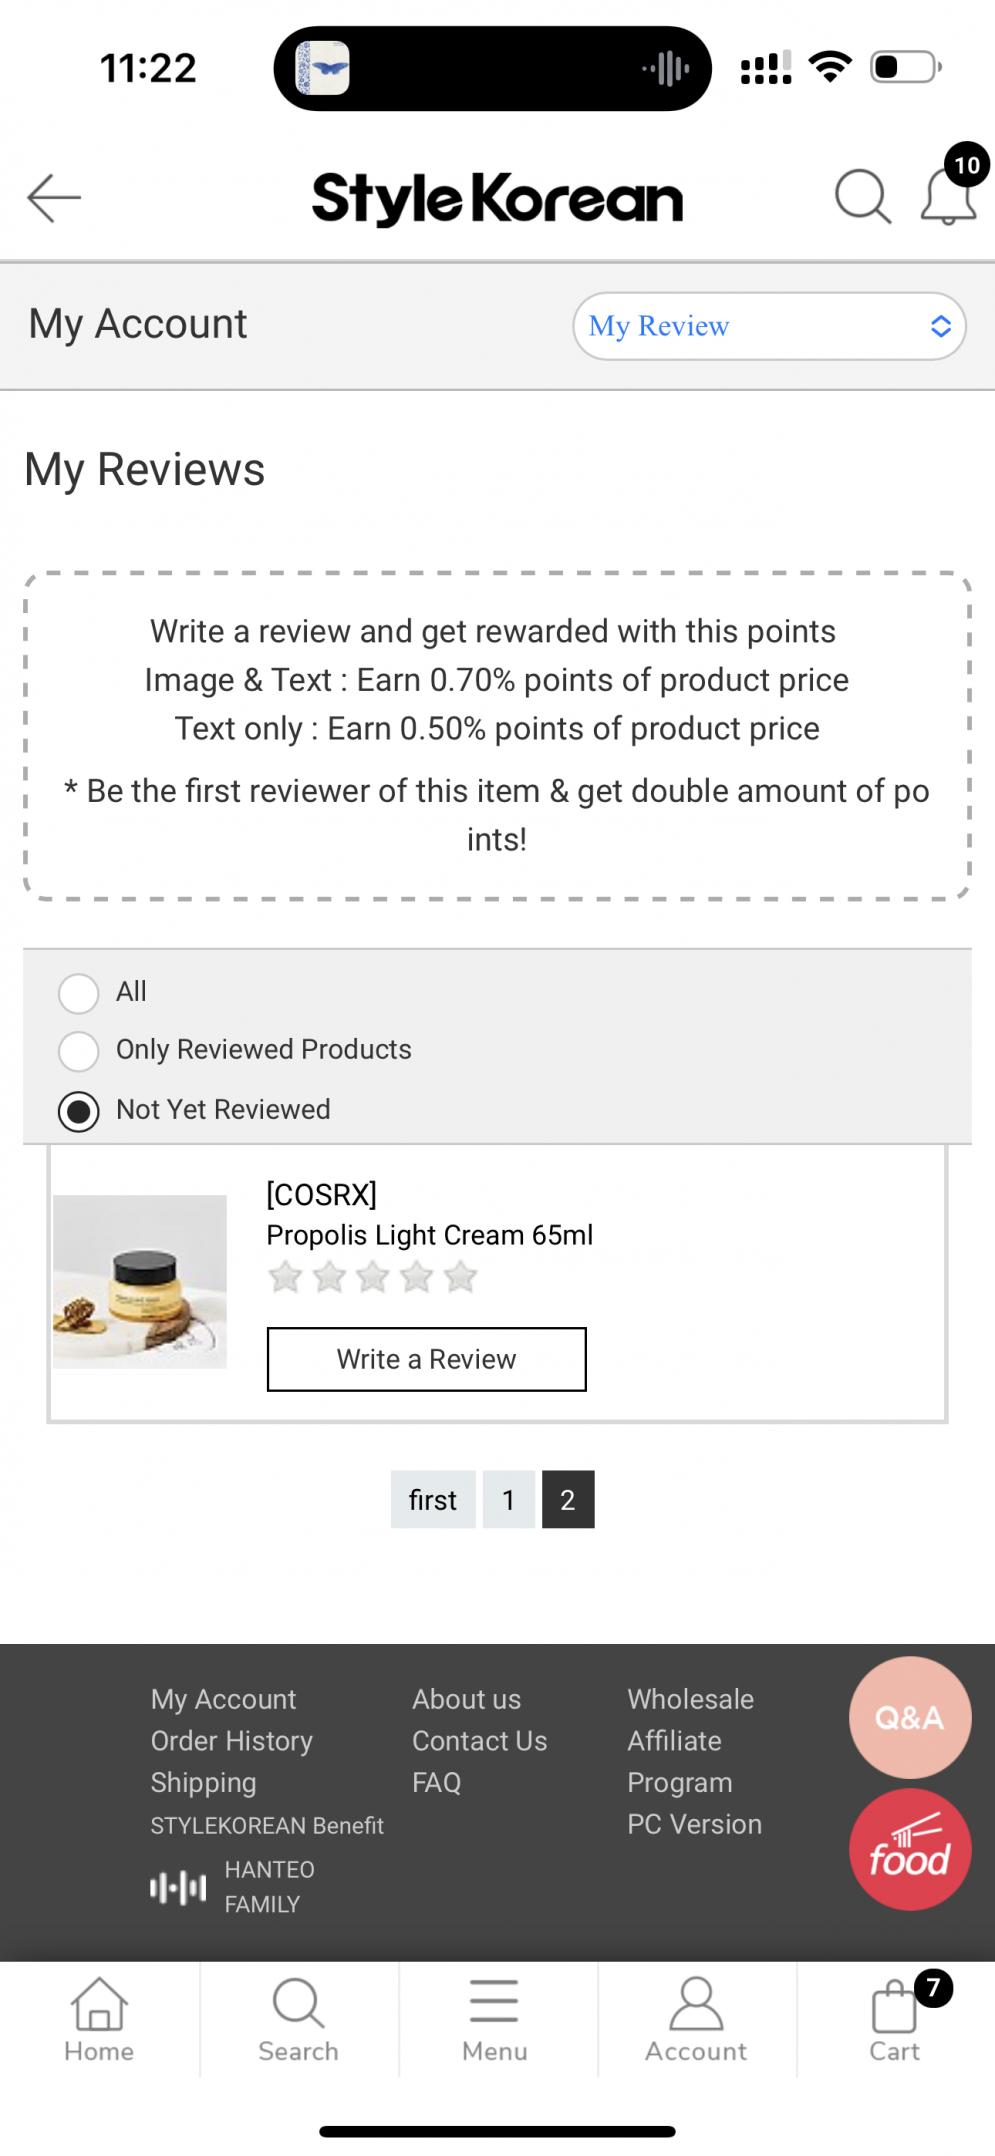
Task: Open notifications bell with 10 badge
Action: click(x=948, y=196)
